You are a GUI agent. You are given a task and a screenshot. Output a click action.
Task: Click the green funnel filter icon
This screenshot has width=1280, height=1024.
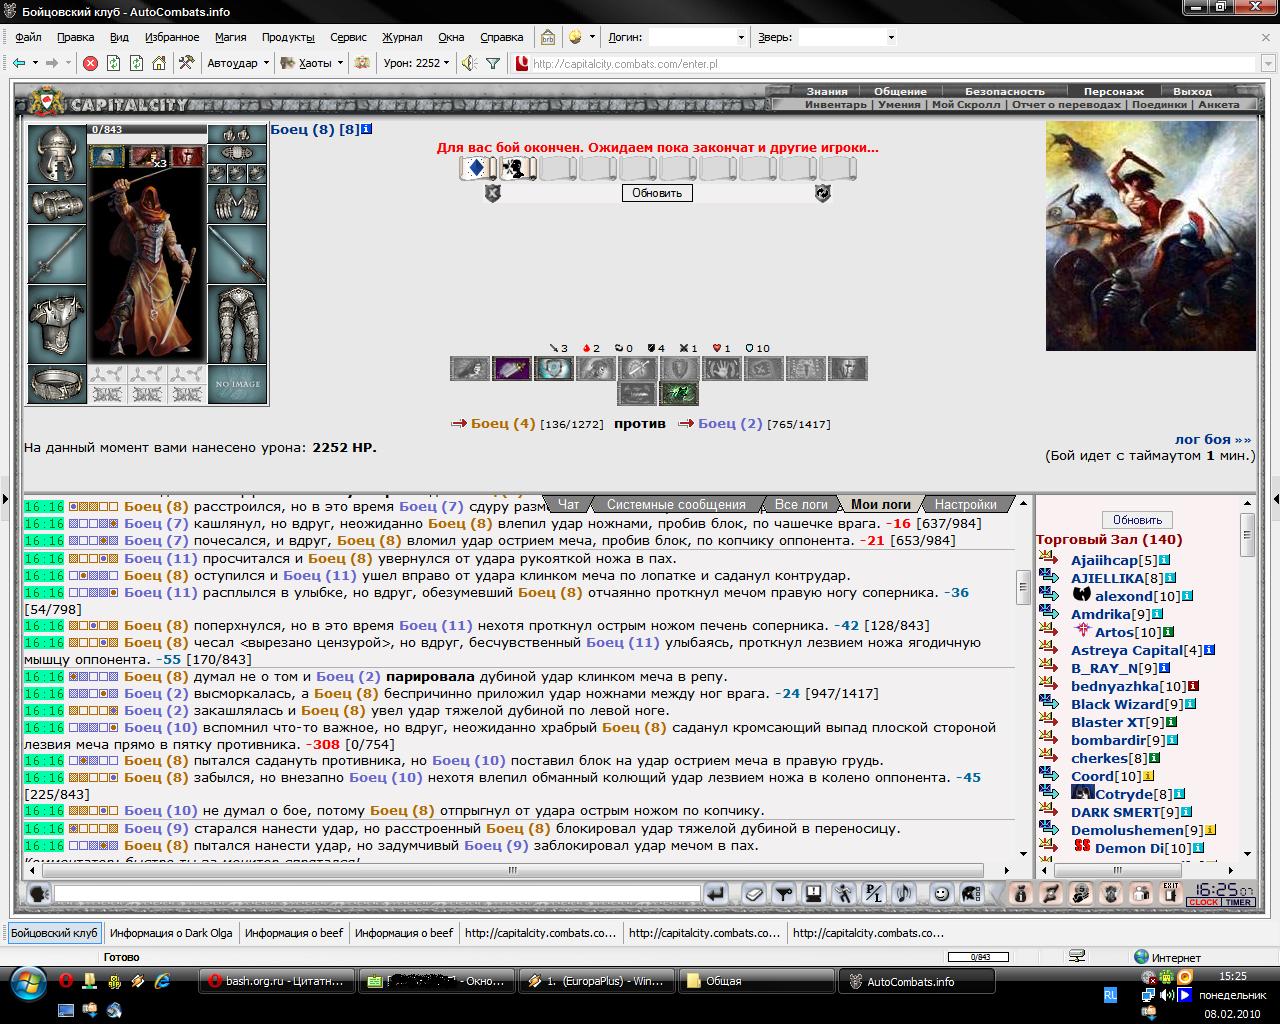tap(493, 63)
